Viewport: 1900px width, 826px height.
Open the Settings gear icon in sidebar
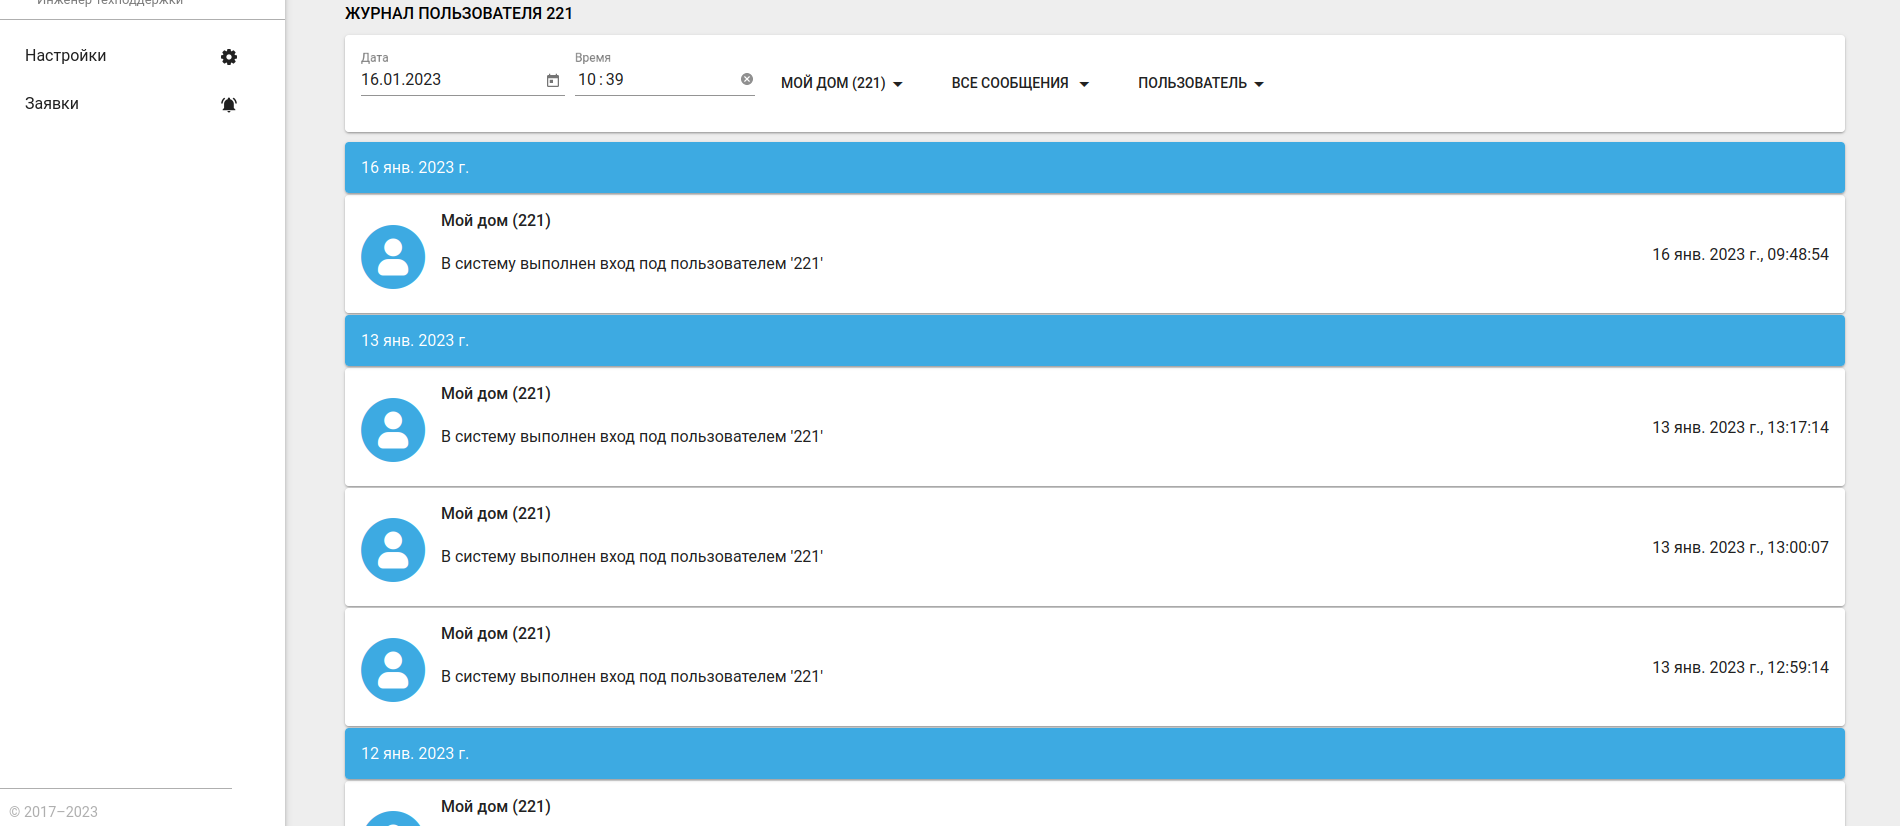point(229,57)
